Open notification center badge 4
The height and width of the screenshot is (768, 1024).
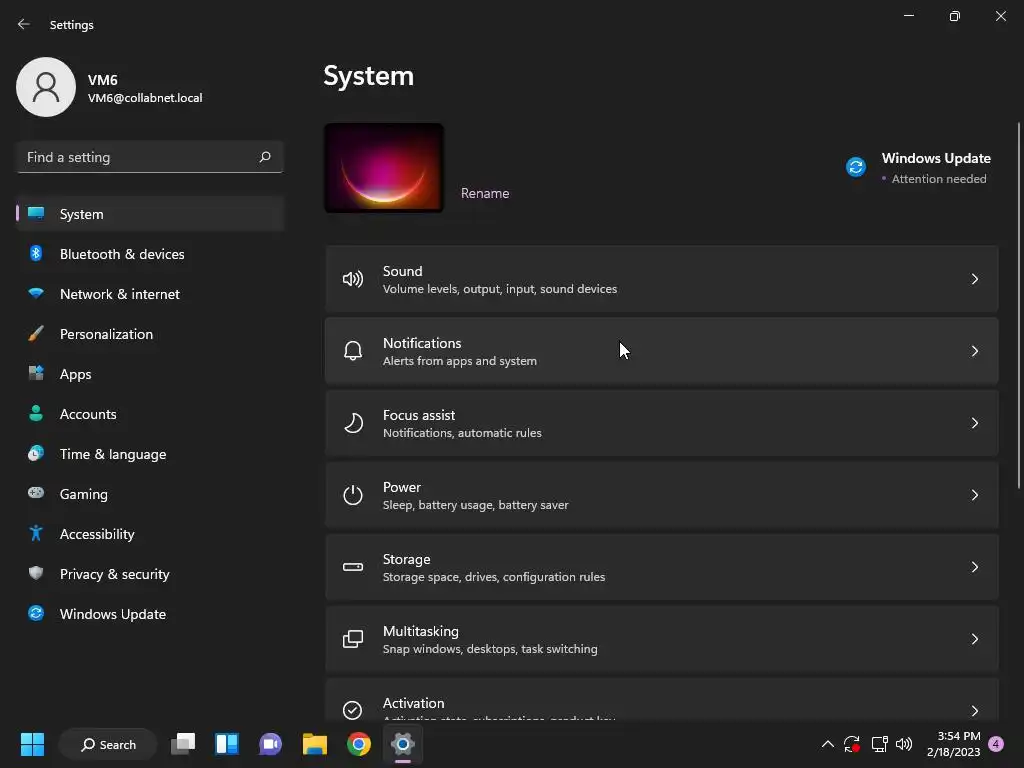coord(996,744)
